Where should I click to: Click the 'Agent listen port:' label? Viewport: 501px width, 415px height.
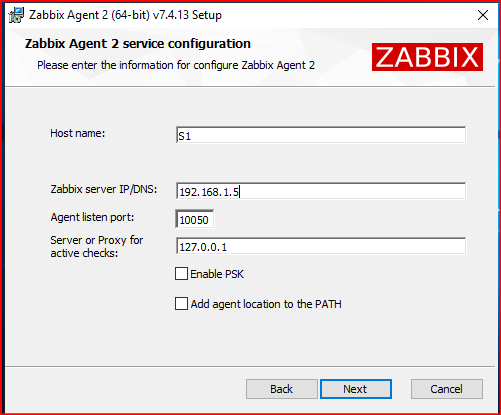click(x=92, y=217)
